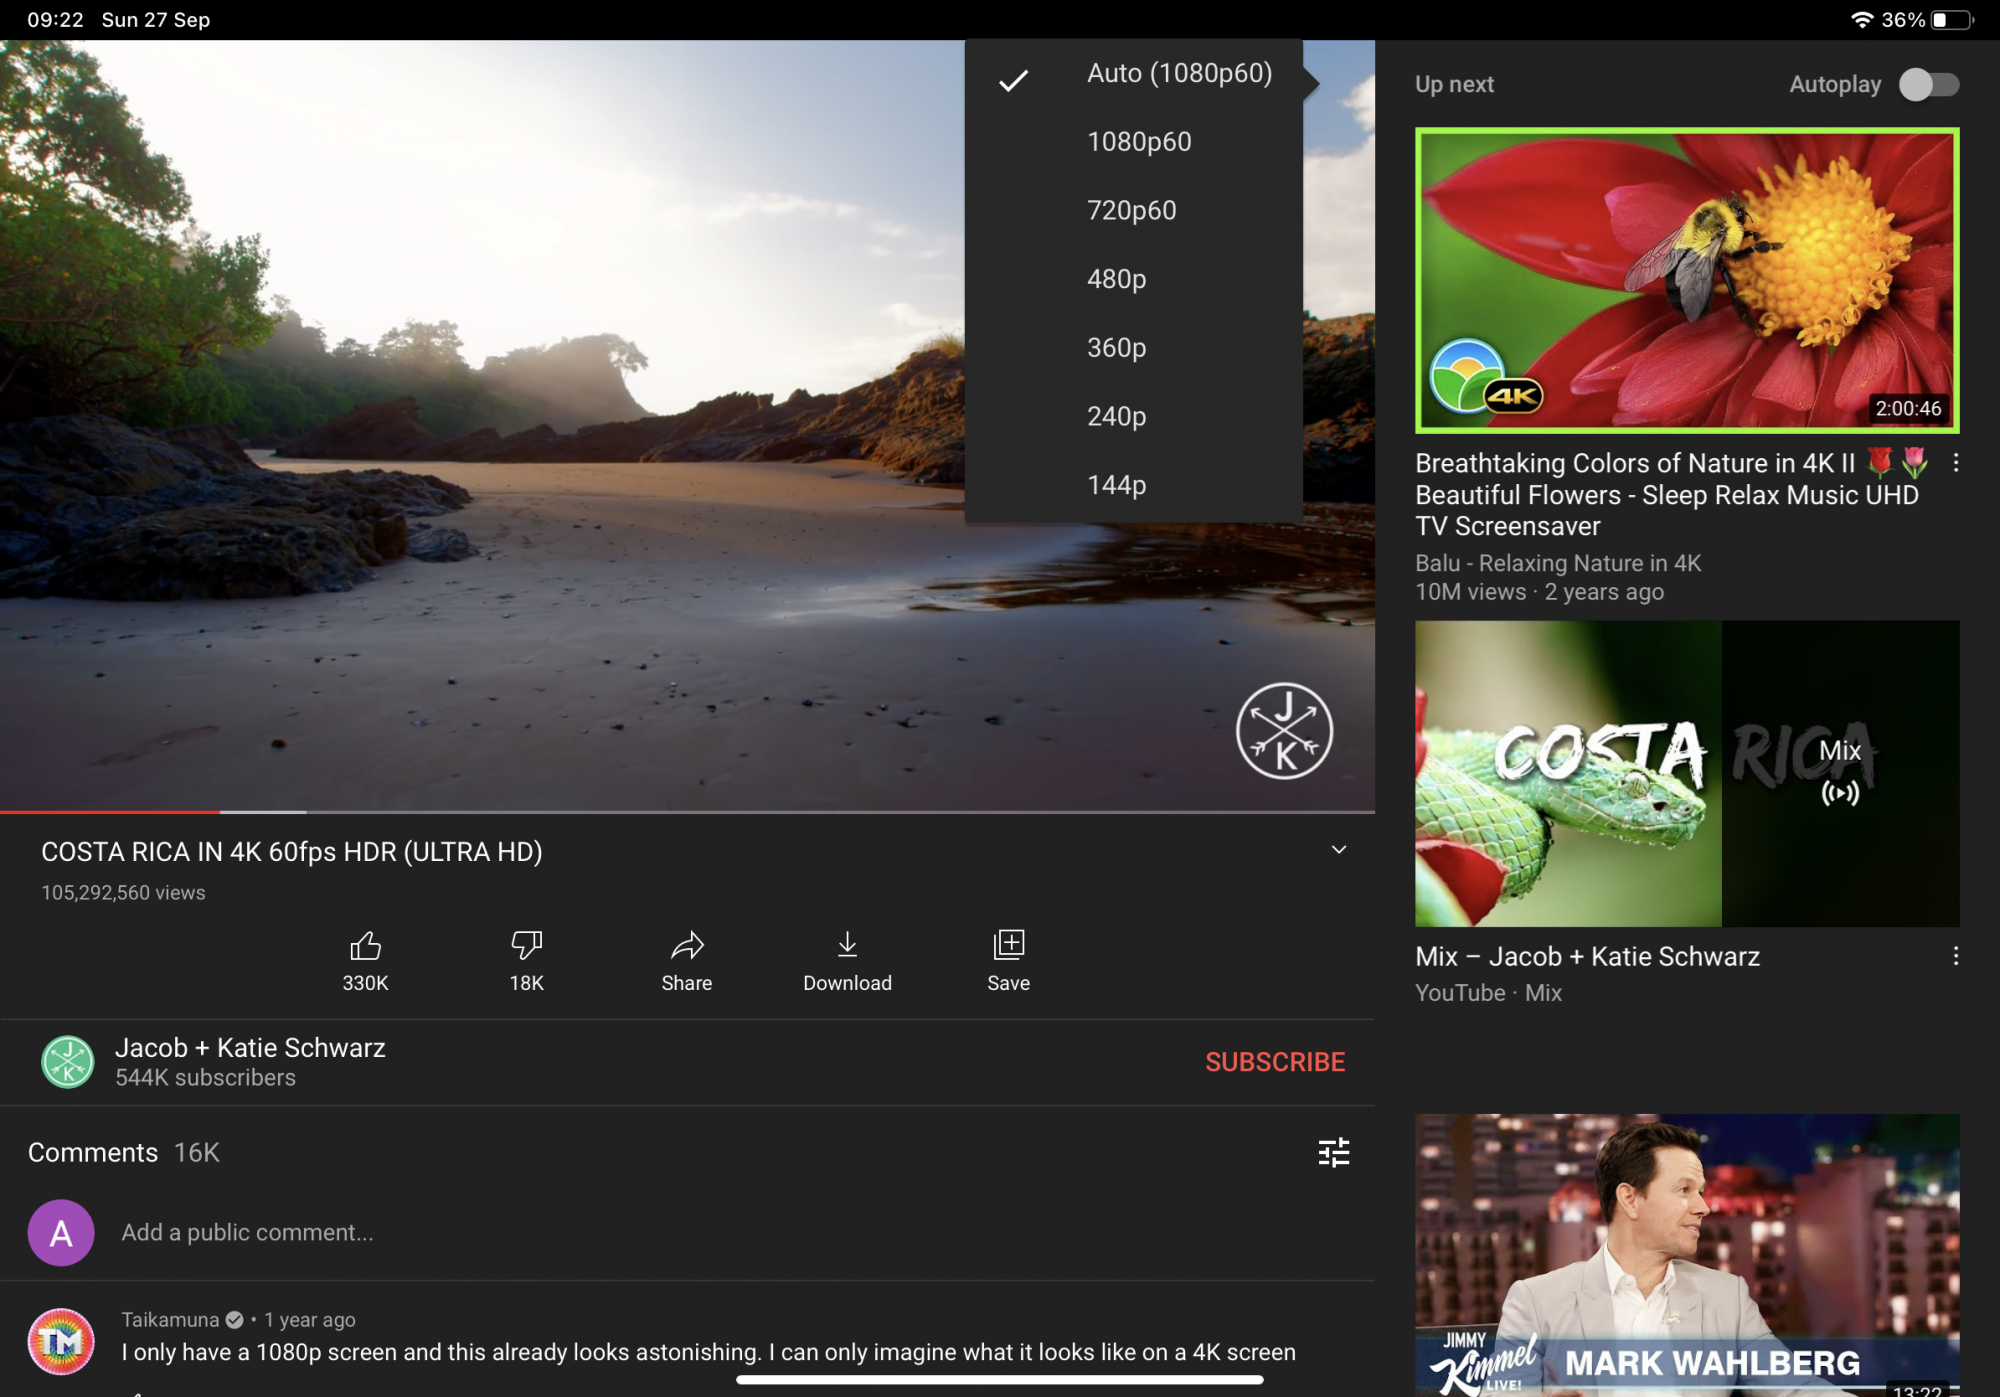Viewport: 2000px width, 1397px height.
Task: Open the Mix – Jacob + Katie Schwarz title
Action: [x=1587, y=956]
